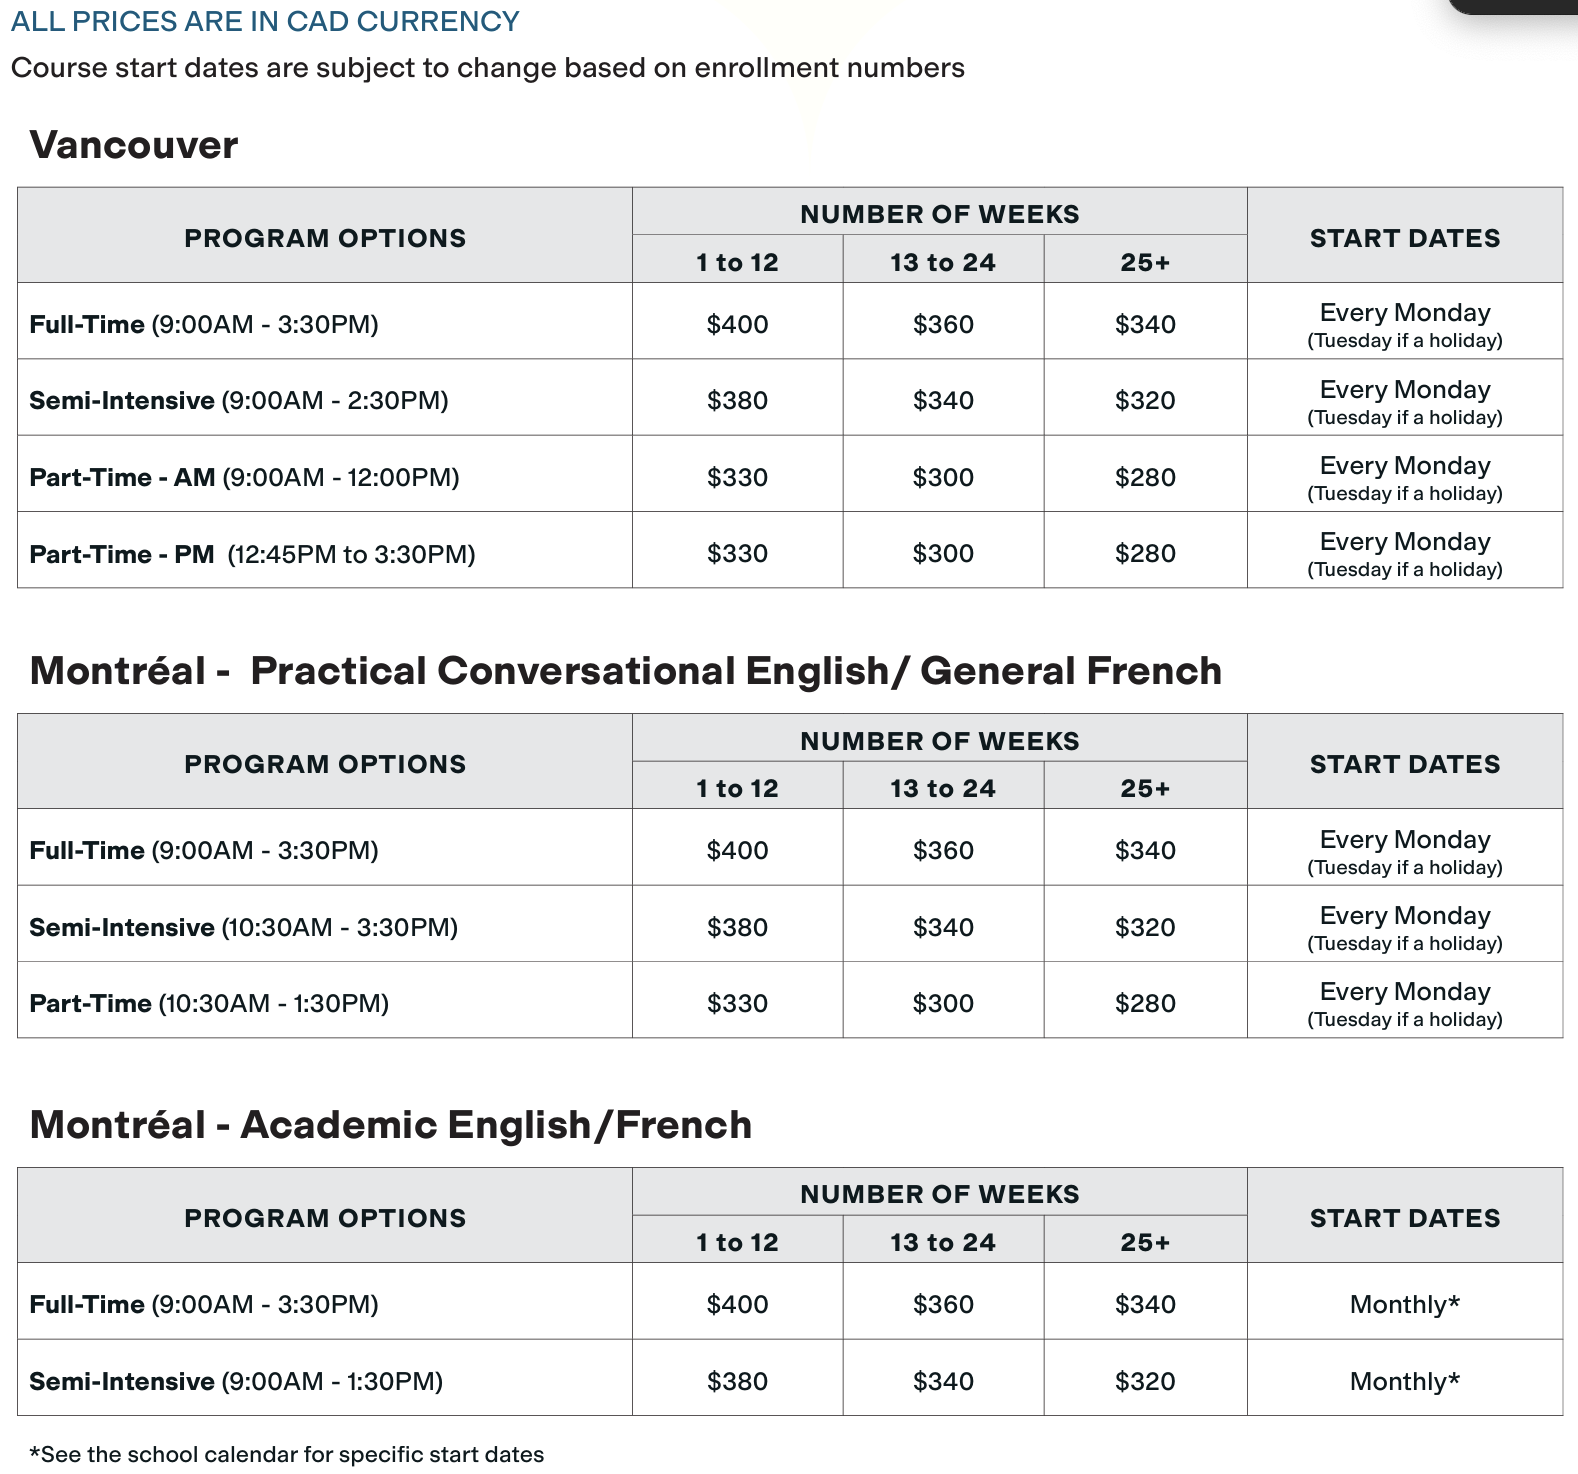Select Vancouver Part-Time - PM 13 to 24 price
1578x1474 pixels.
(942, 553)
